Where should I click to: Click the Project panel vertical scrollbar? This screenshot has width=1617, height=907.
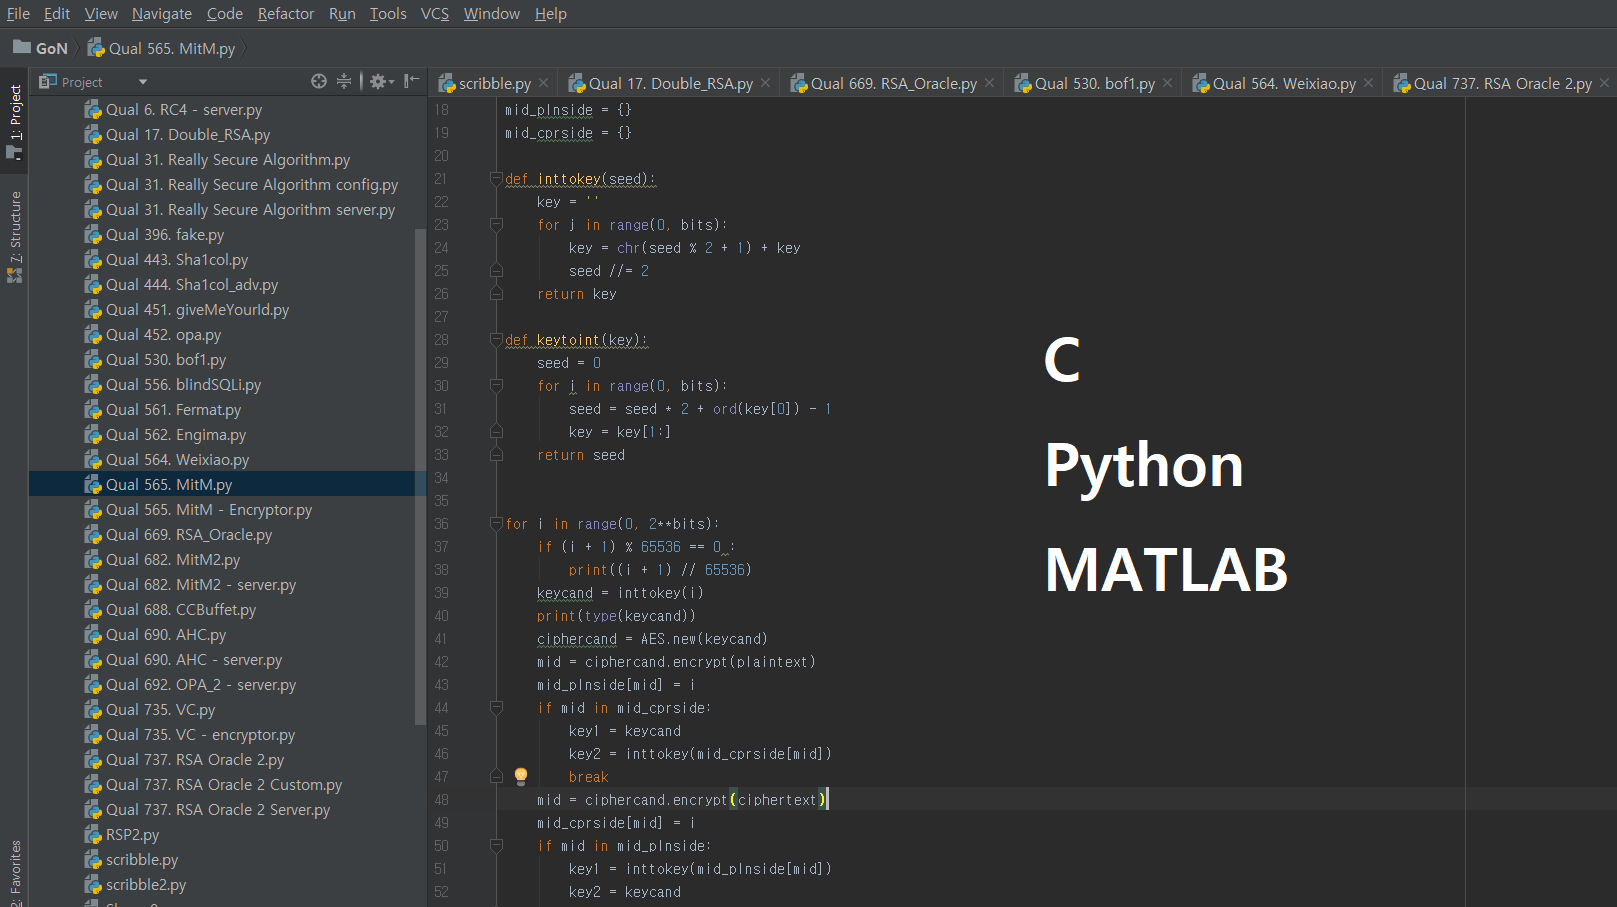pos(420,476)
